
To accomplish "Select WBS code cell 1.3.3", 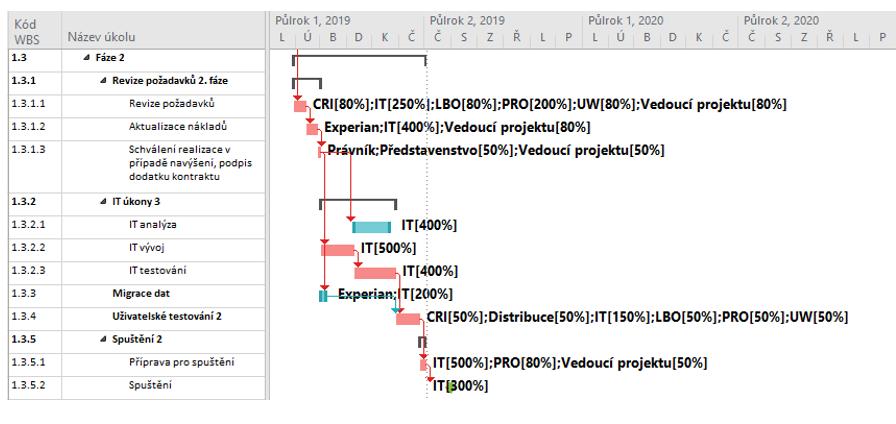I will [x=35, y=294].
